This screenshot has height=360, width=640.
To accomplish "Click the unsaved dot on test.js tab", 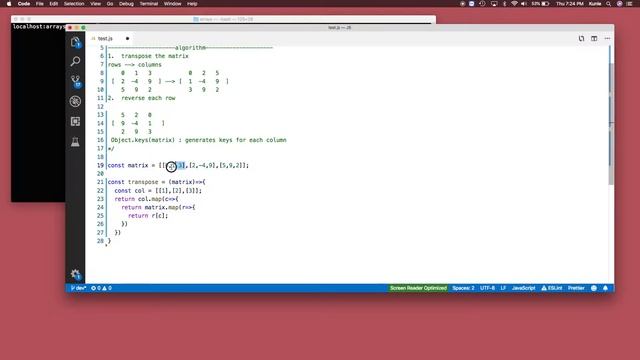I will click(127, 38).
